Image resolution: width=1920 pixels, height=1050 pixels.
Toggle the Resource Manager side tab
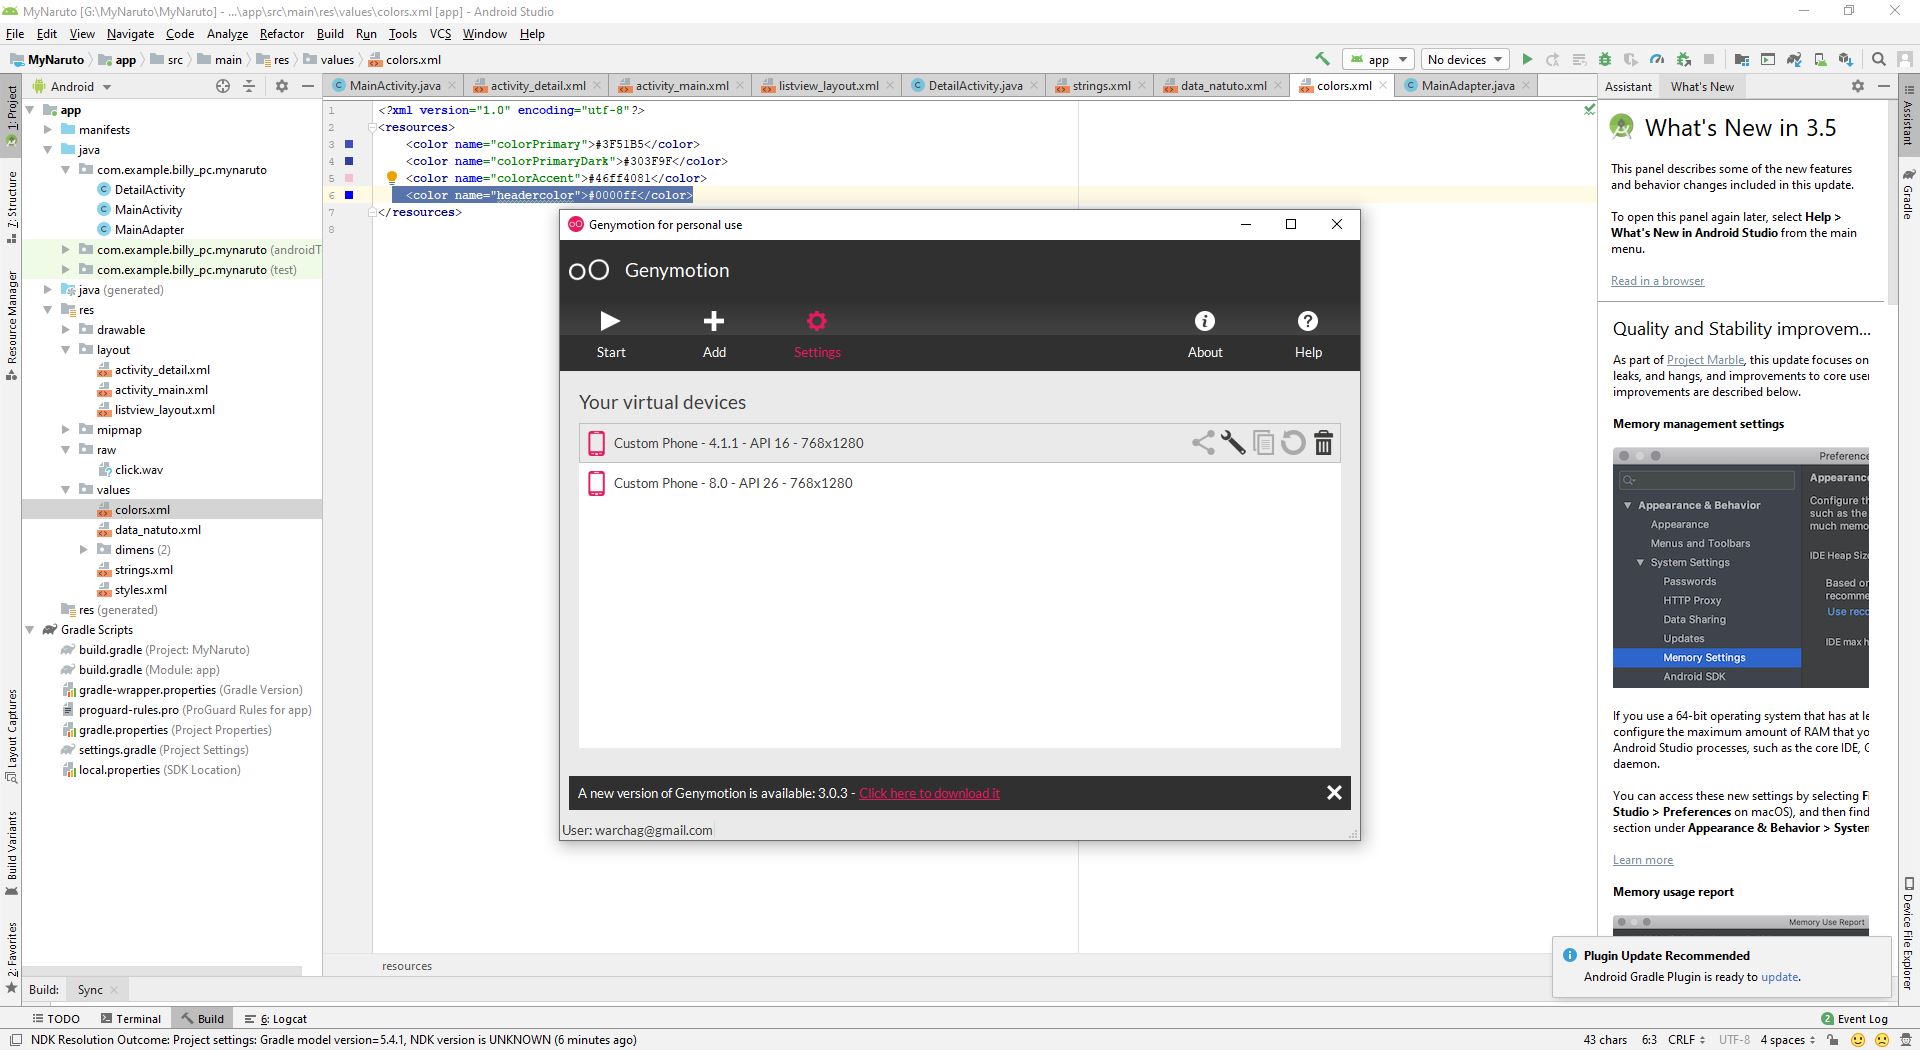coord(12,324)
